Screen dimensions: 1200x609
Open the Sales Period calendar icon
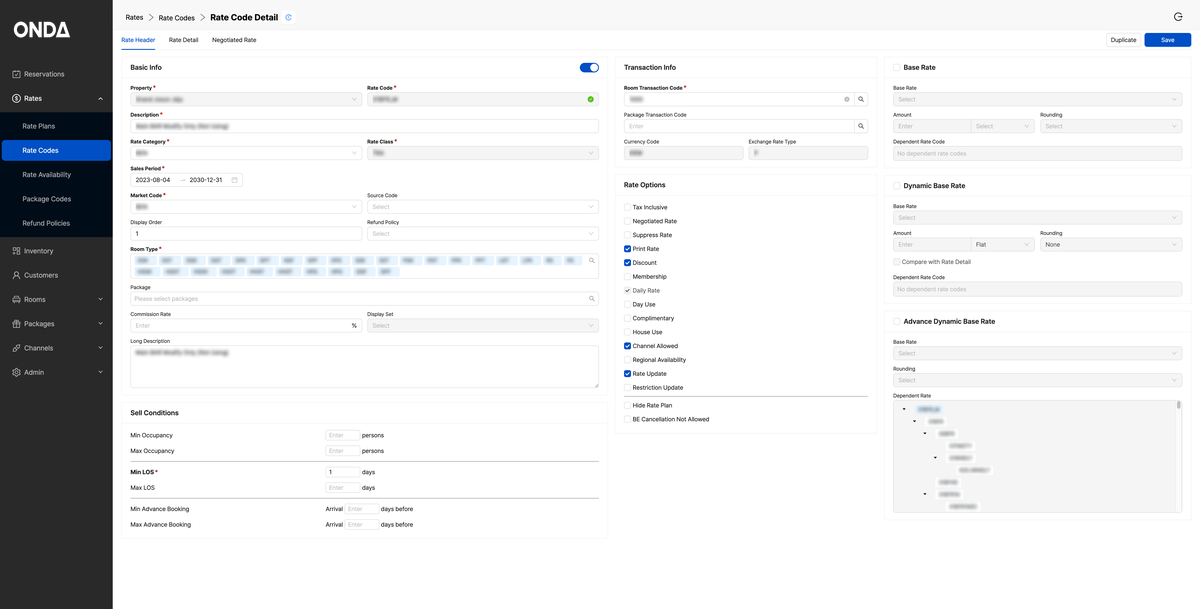click(x=235, y=180)
